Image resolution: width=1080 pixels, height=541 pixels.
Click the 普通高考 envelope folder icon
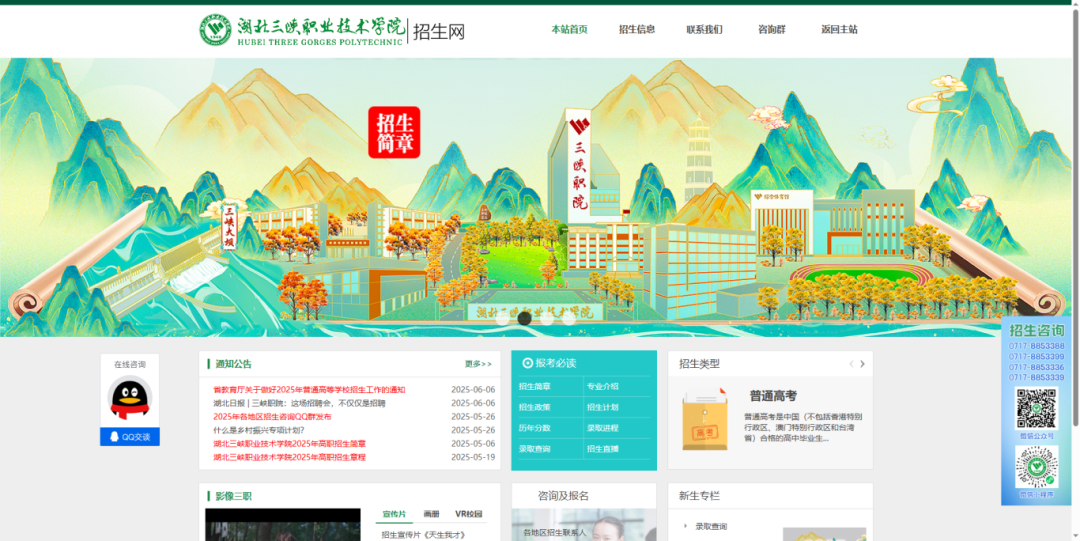(704, 421)
